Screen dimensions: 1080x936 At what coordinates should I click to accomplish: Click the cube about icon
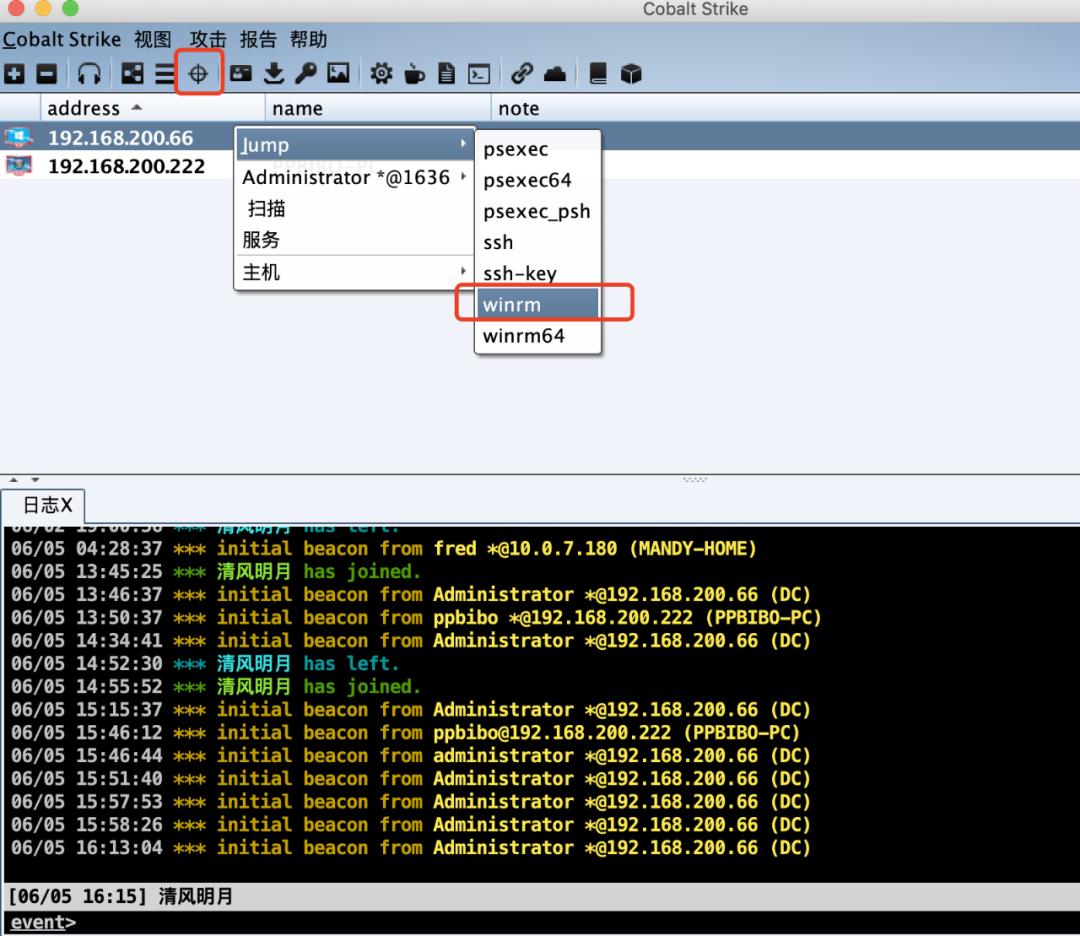tap(631, 73)
